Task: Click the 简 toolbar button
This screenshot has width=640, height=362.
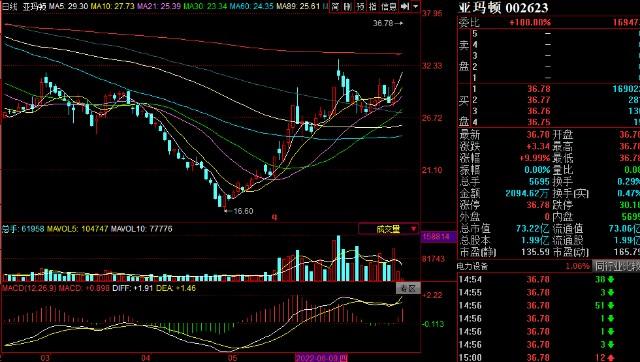Action: (x=335, y=6)
